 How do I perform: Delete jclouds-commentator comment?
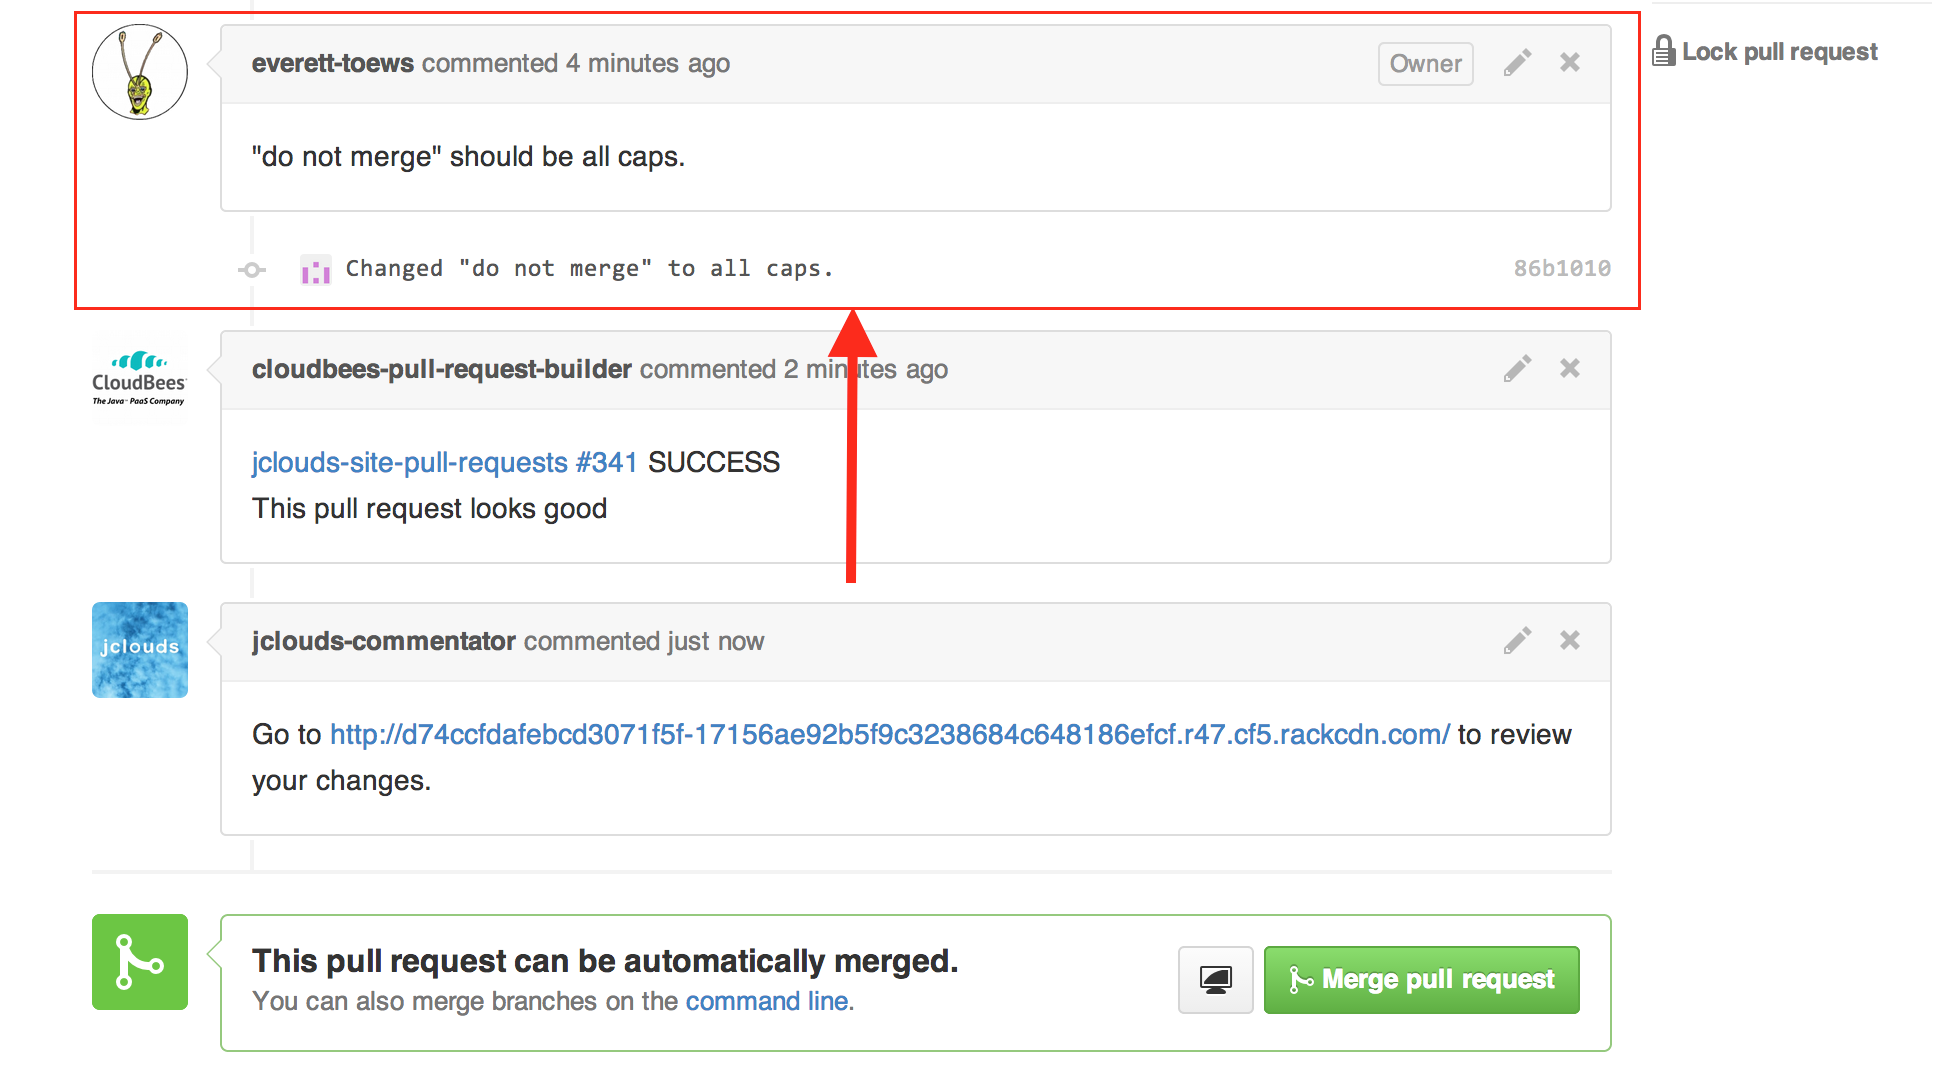click(1570, 641)
